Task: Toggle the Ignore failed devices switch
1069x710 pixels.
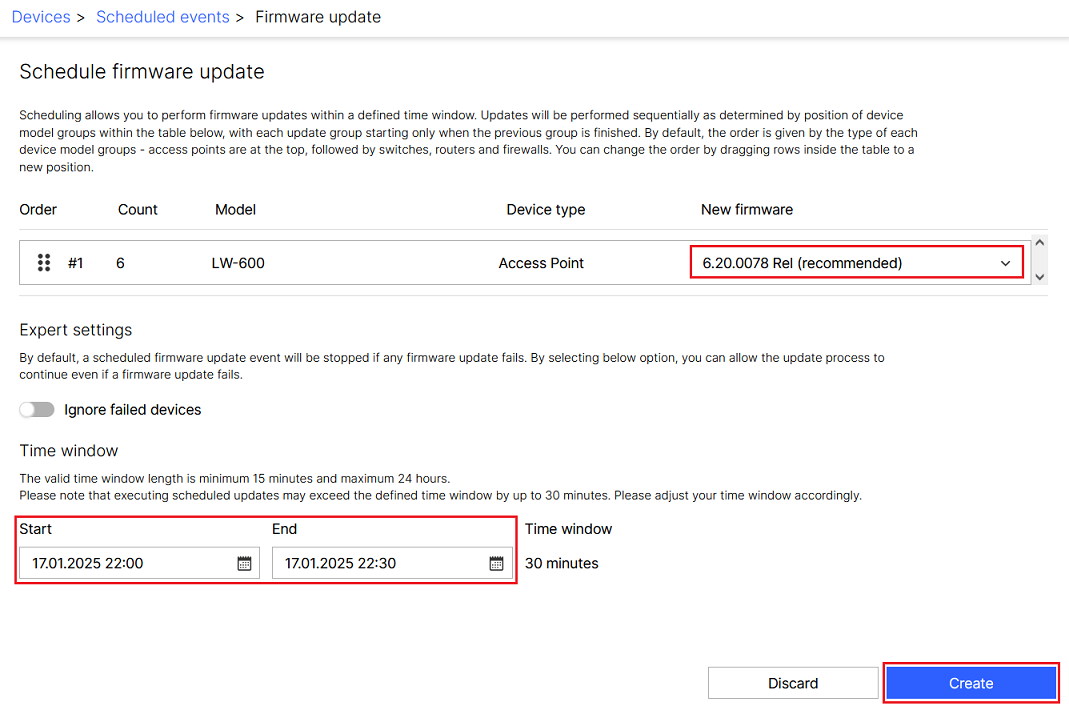Action: pyautogui.click(x=37, y=410)
